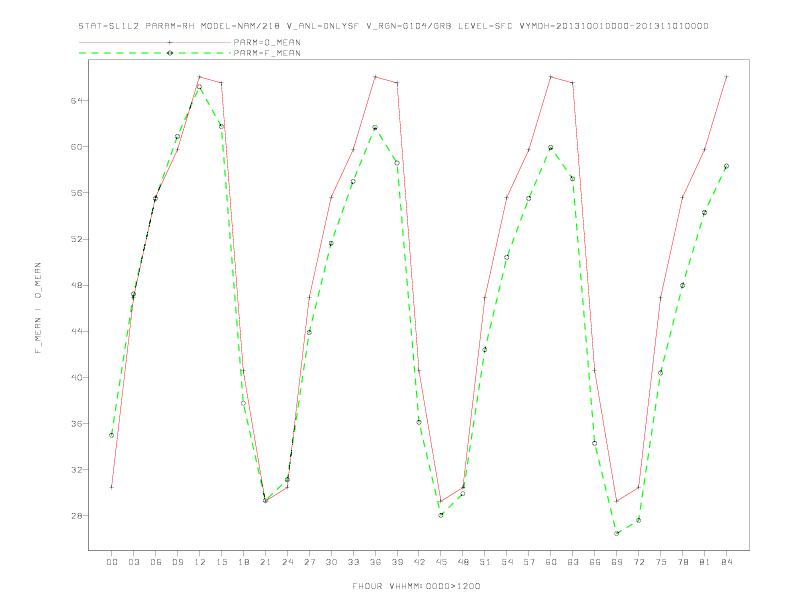Viewport: 792px width, 612px height.
Task: Click the O_MEAN plus marker at hour 84
Action: 726,77
